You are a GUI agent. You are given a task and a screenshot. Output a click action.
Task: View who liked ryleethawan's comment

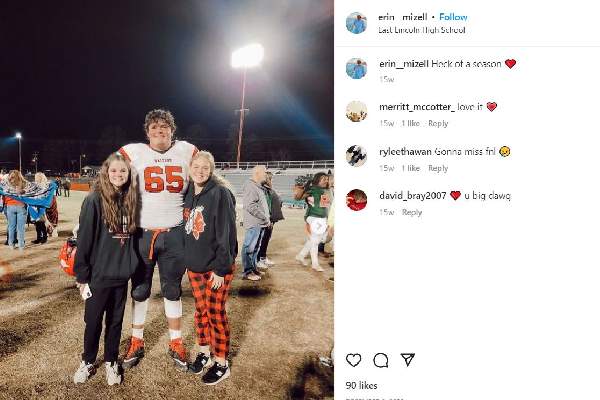[411, 168]
